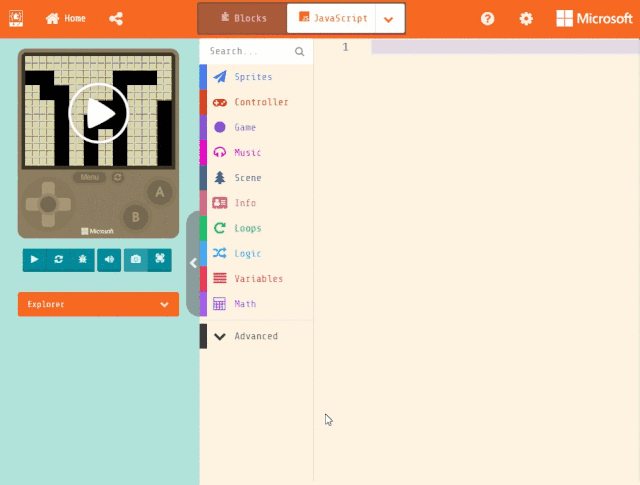Open the Music category
This screenshot has width=640, height=485.
256,153
